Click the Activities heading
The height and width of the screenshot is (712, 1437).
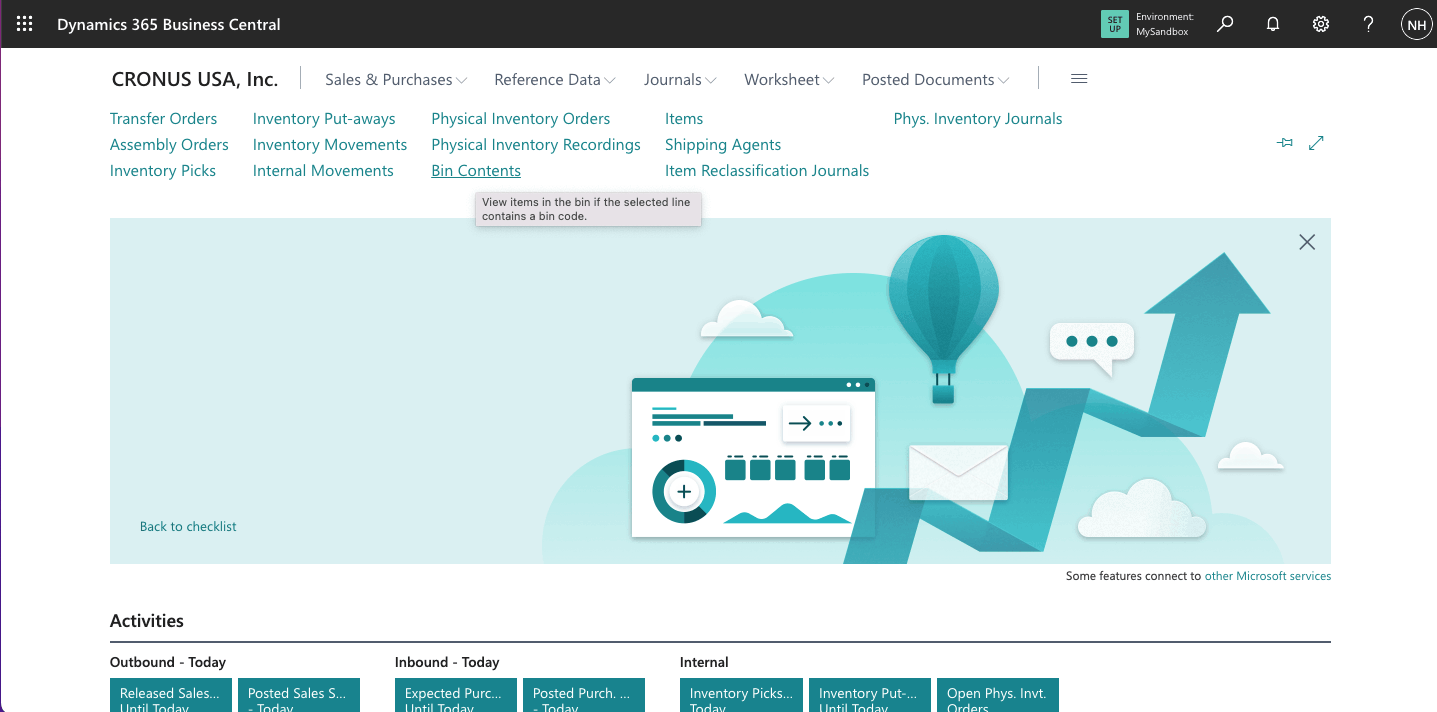tap(147, 621)
